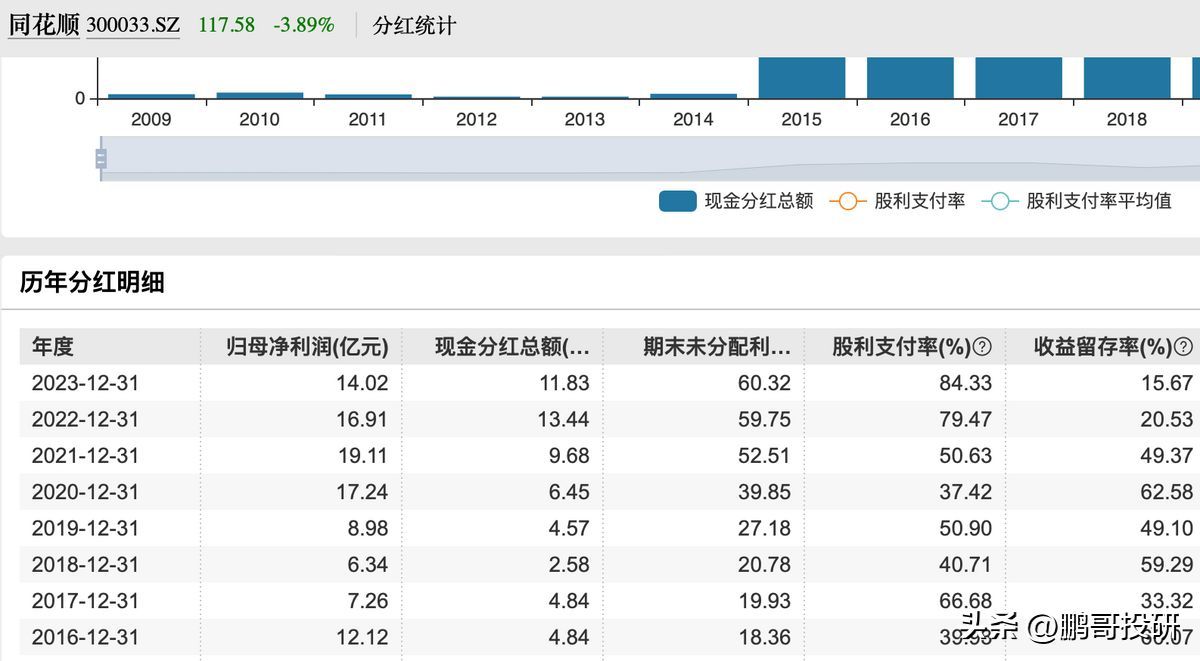
Task: Click the 2017 bar in chart
Action: point(1018,78)
